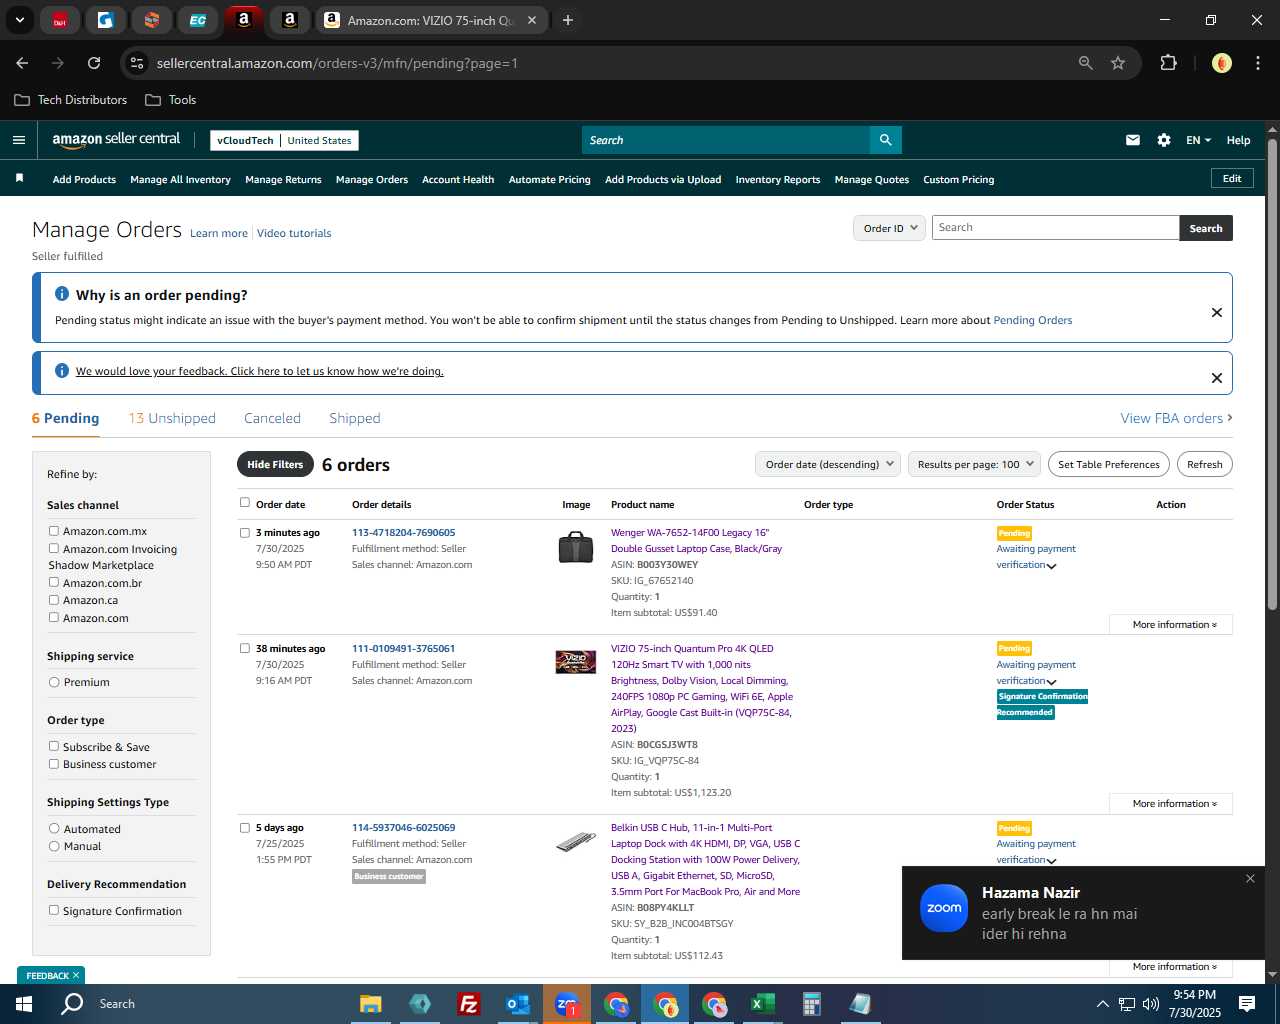Viewport: 1280px width, 1024px height.
Task: Select the Premium shipping service radio
Action: coord(54,682)
